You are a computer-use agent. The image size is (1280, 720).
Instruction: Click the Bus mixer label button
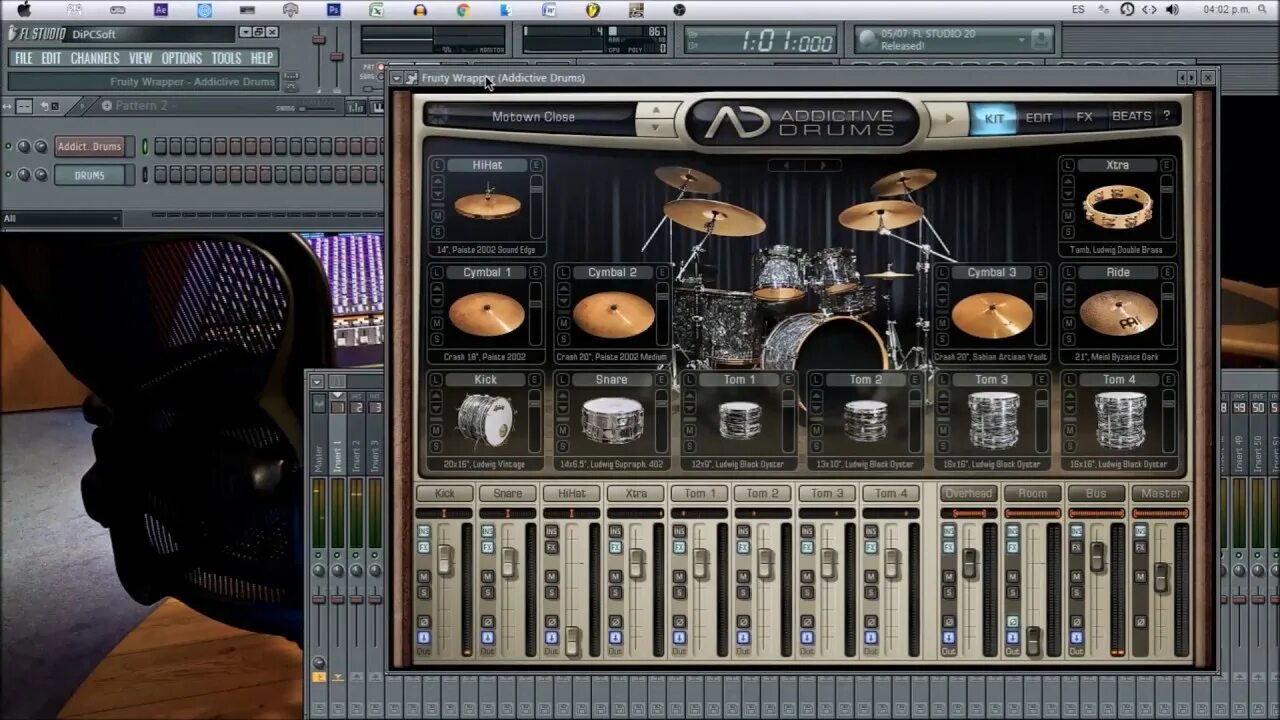tap(1096, 493)
